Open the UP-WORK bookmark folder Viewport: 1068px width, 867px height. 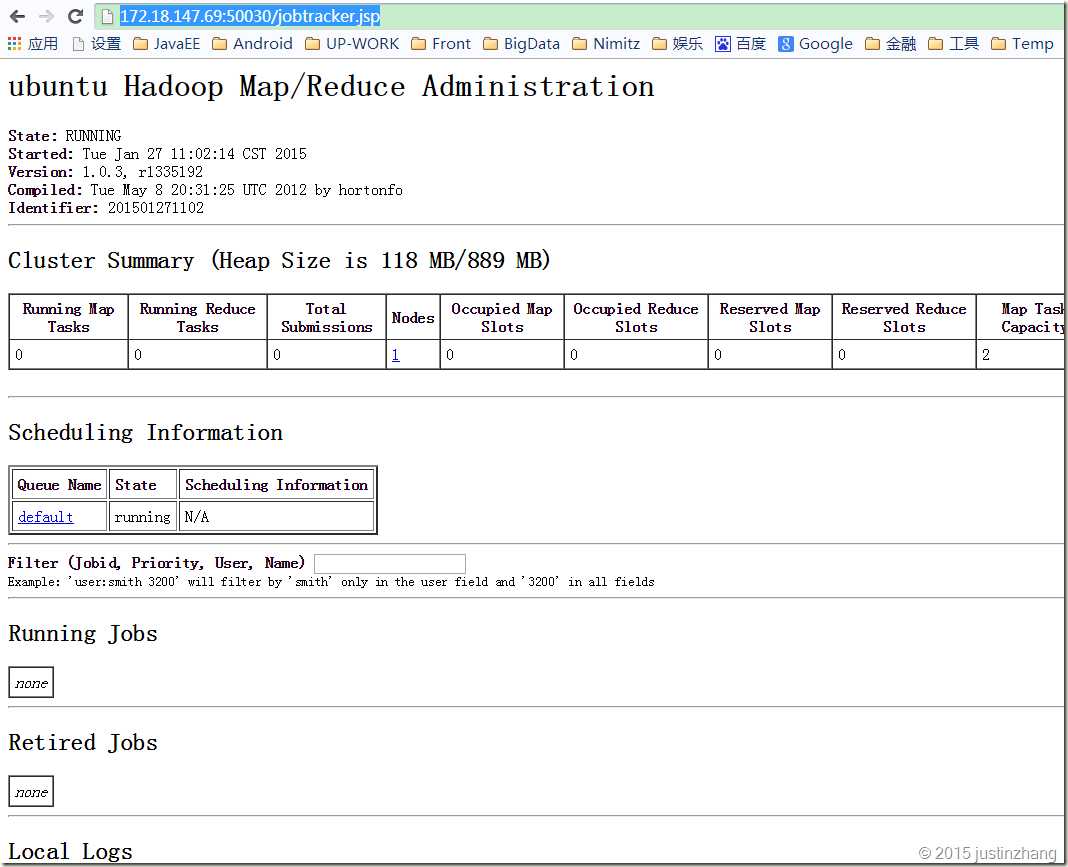click(352, 44)
